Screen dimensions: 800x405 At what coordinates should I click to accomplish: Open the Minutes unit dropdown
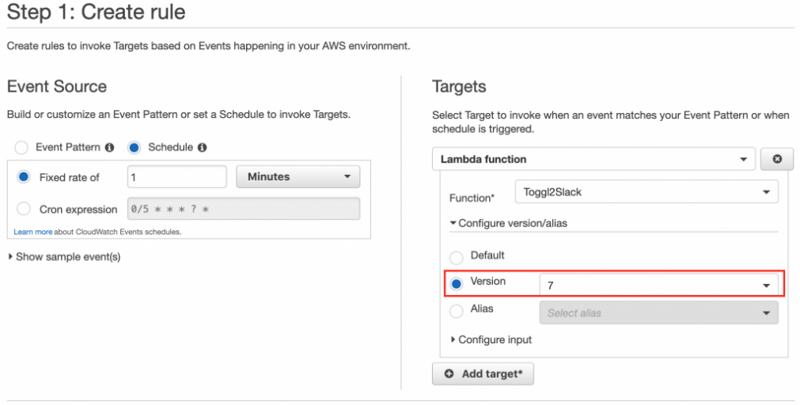coord(297,177)
